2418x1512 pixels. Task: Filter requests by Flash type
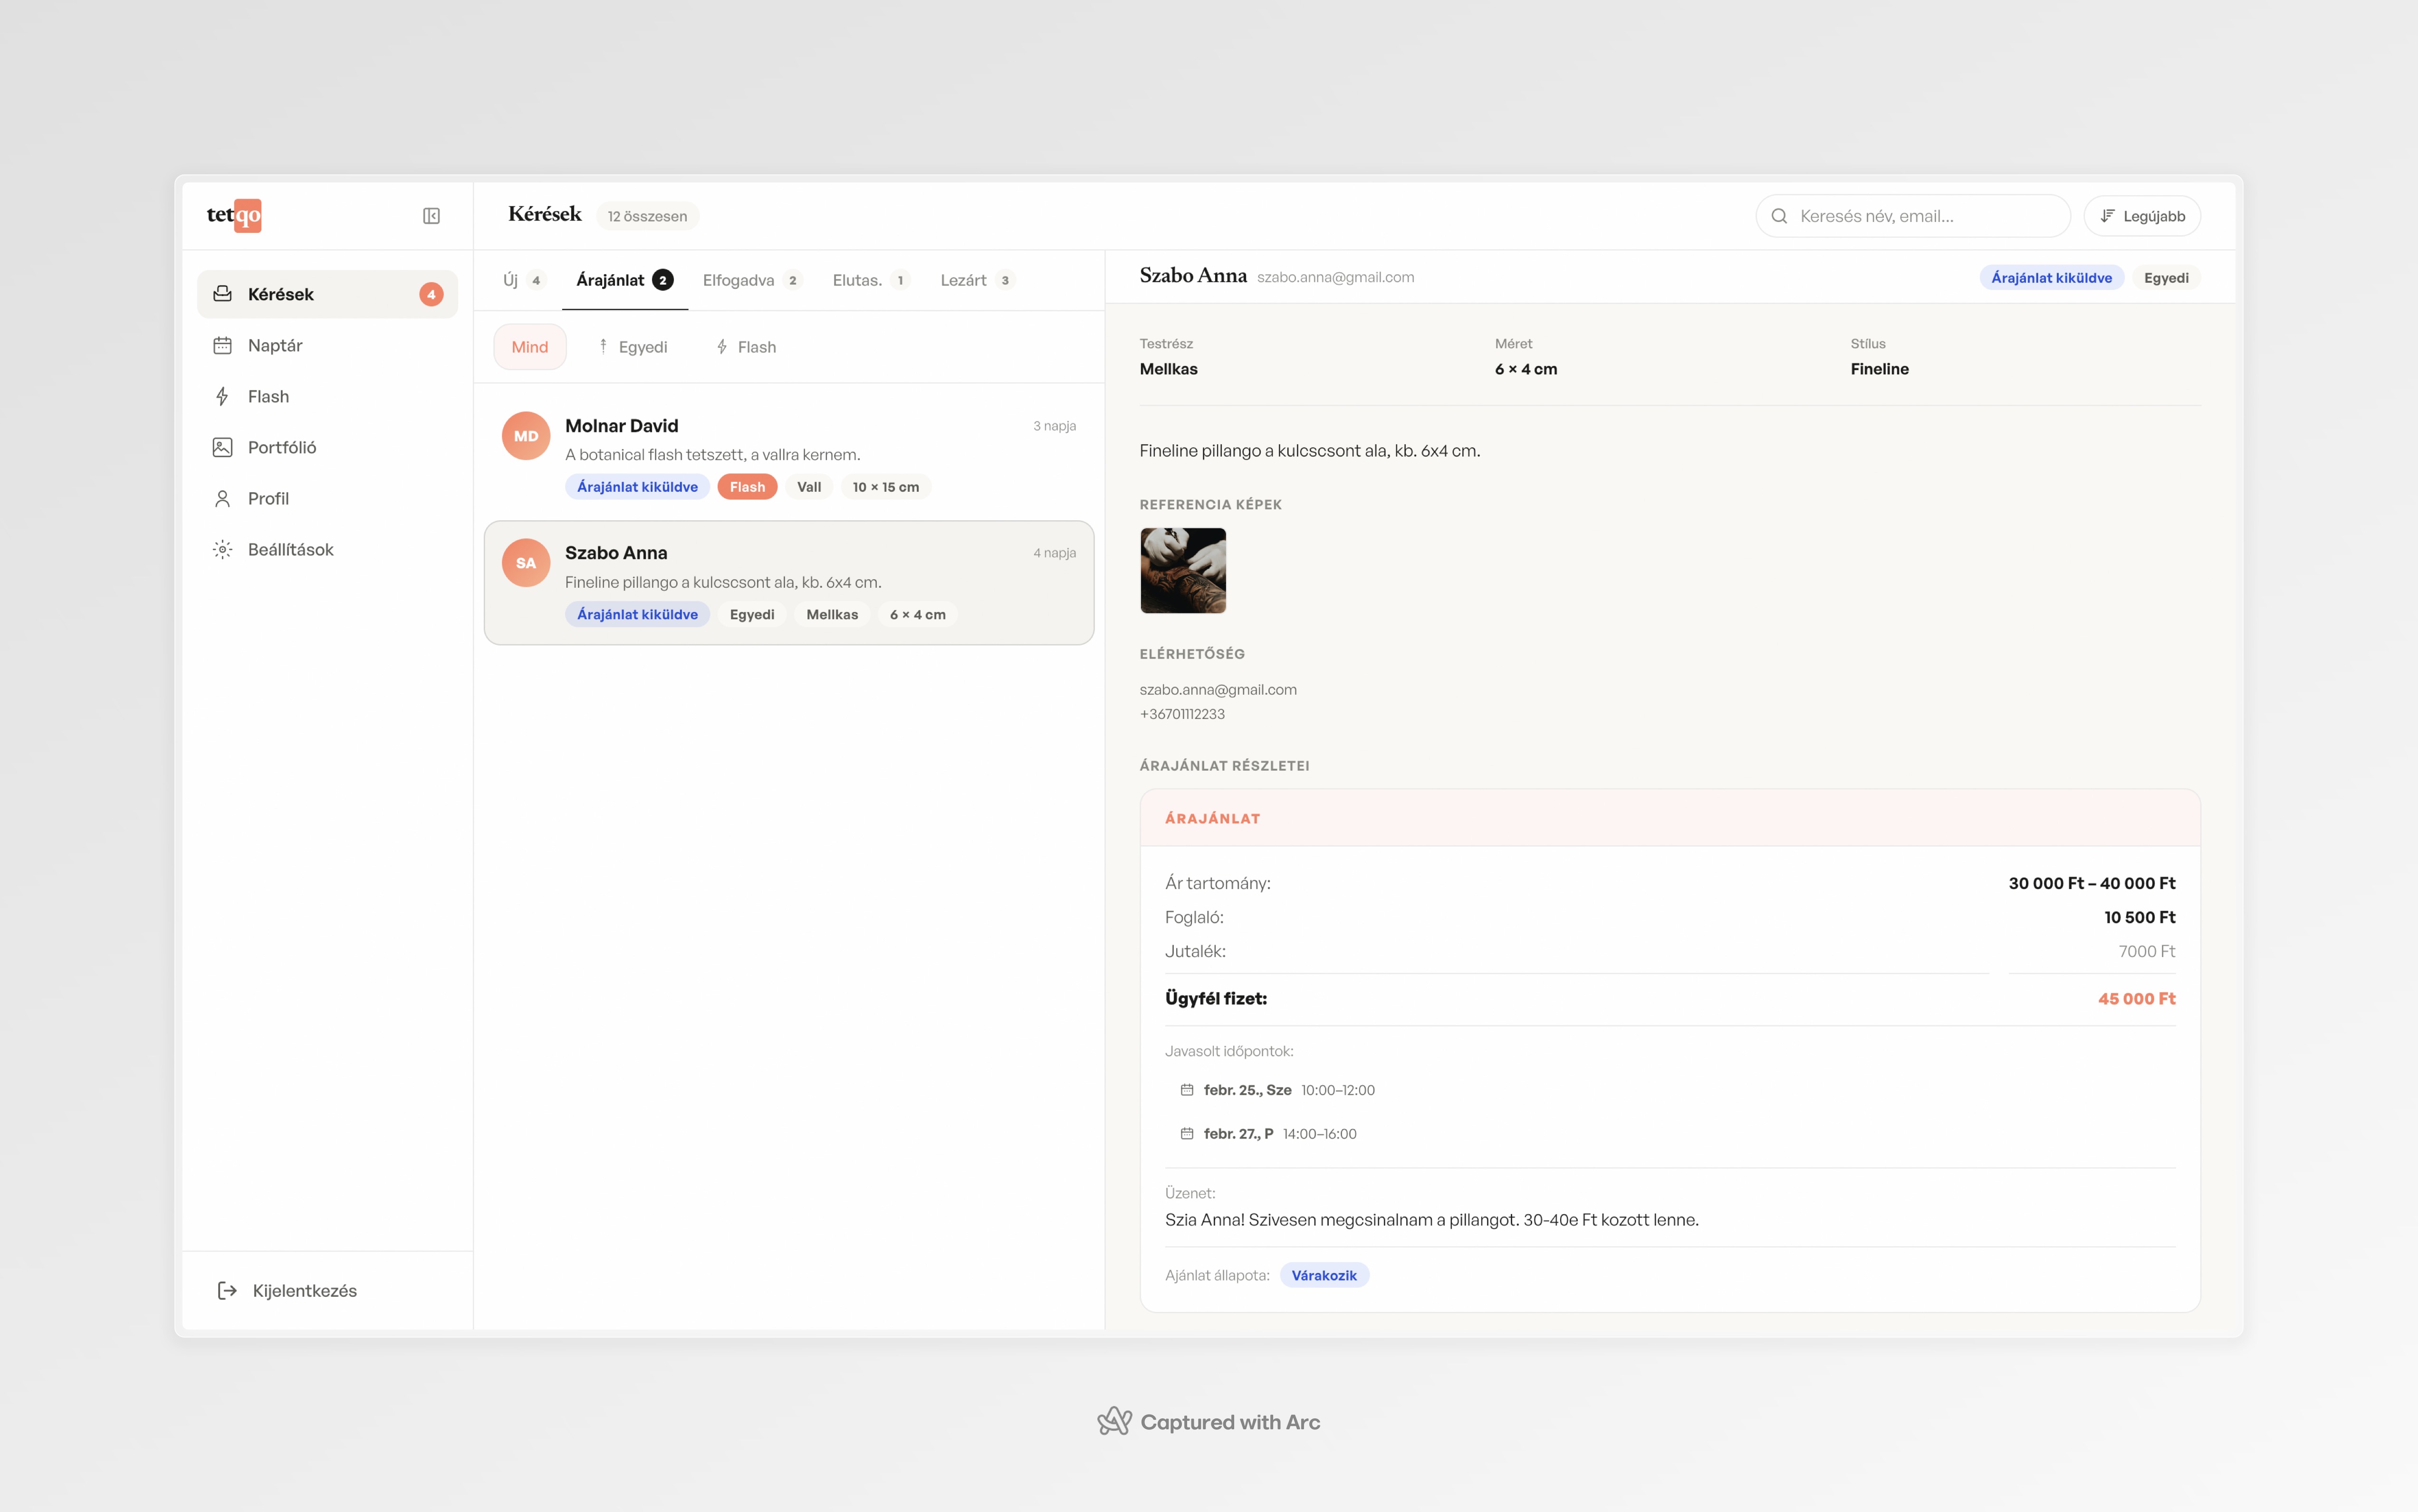[x=746, y=347]
